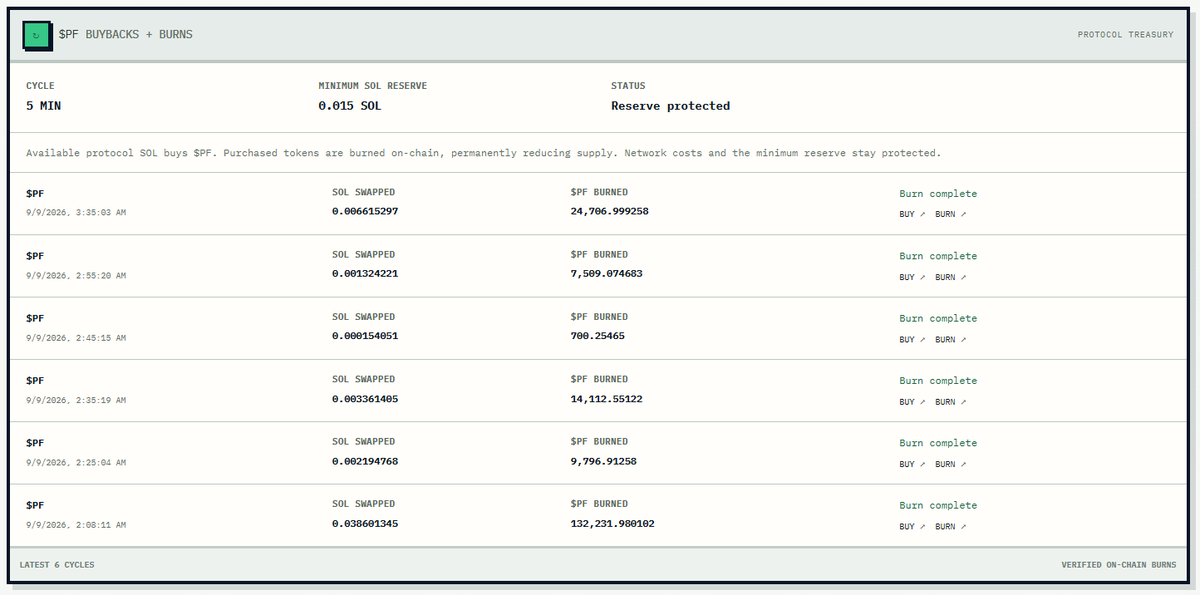Select SOL swapped value 0.038601345

click(x=365, y=523)
